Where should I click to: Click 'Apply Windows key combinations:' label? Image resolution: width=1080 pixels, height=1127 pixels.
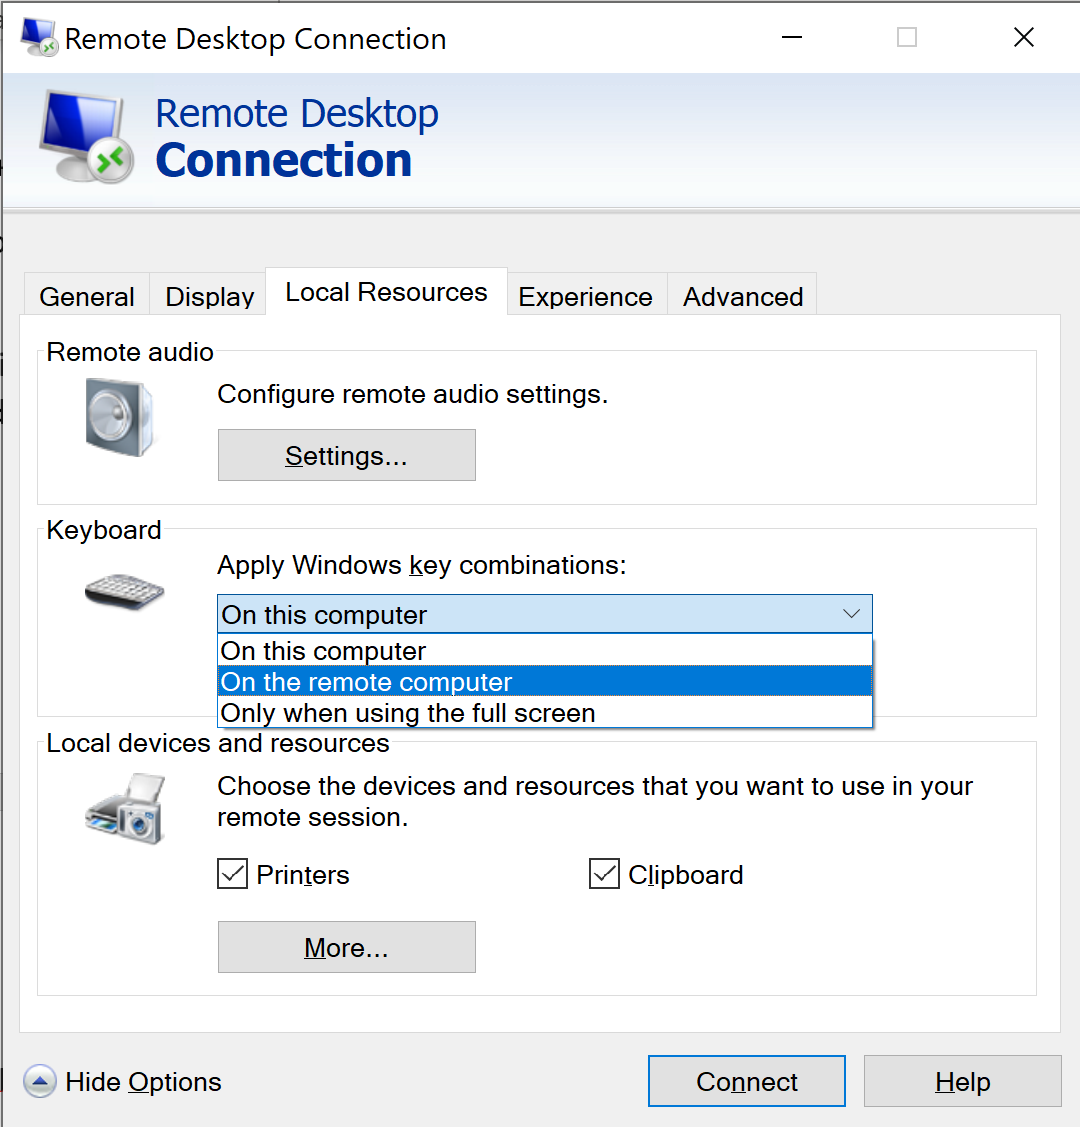point(422,565)
